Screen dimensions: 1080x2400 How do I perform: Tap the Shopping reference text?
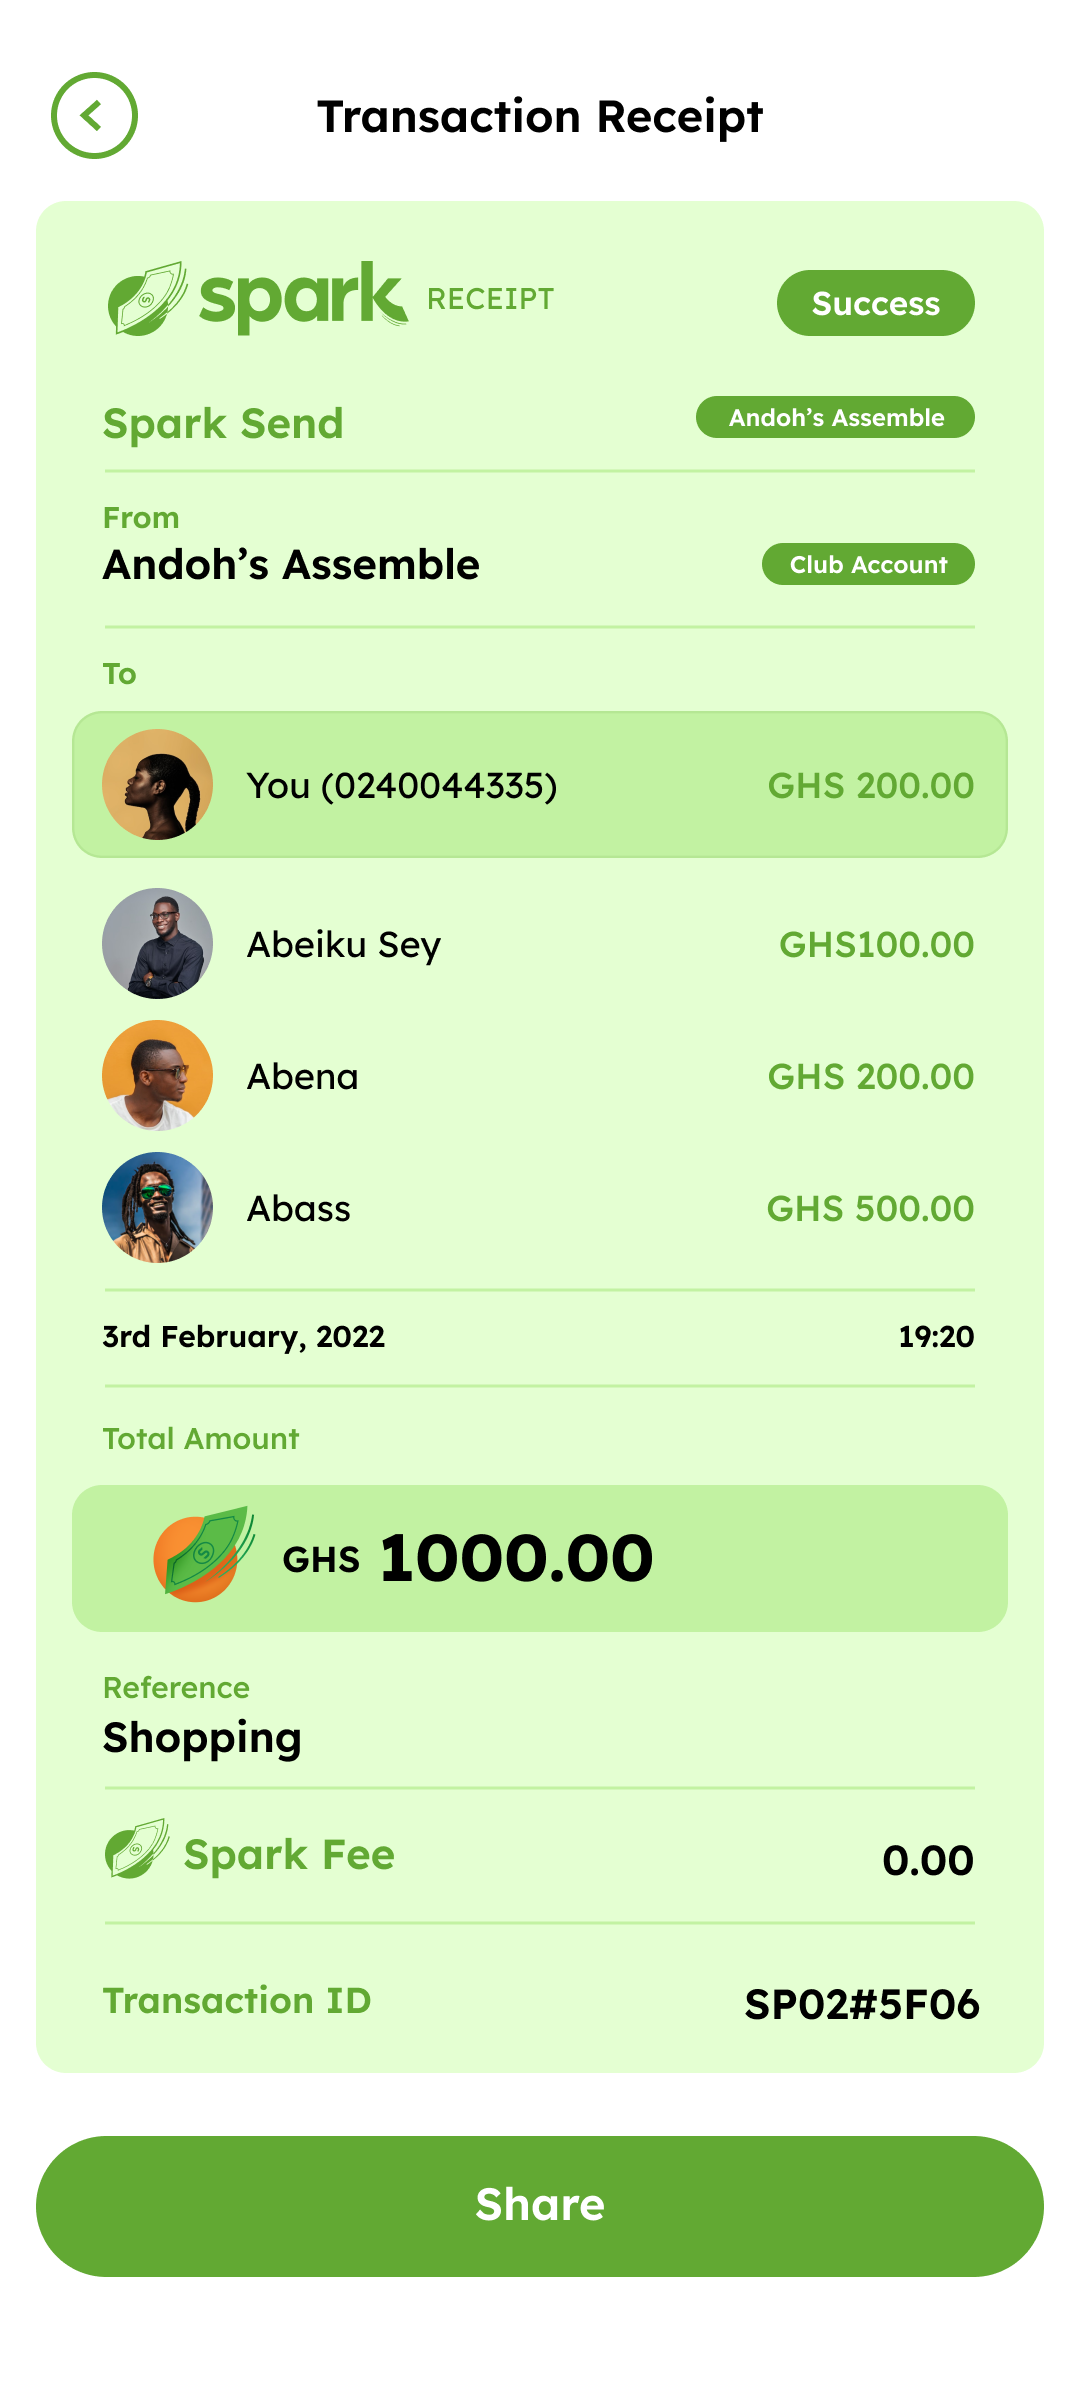(202, 1738)
